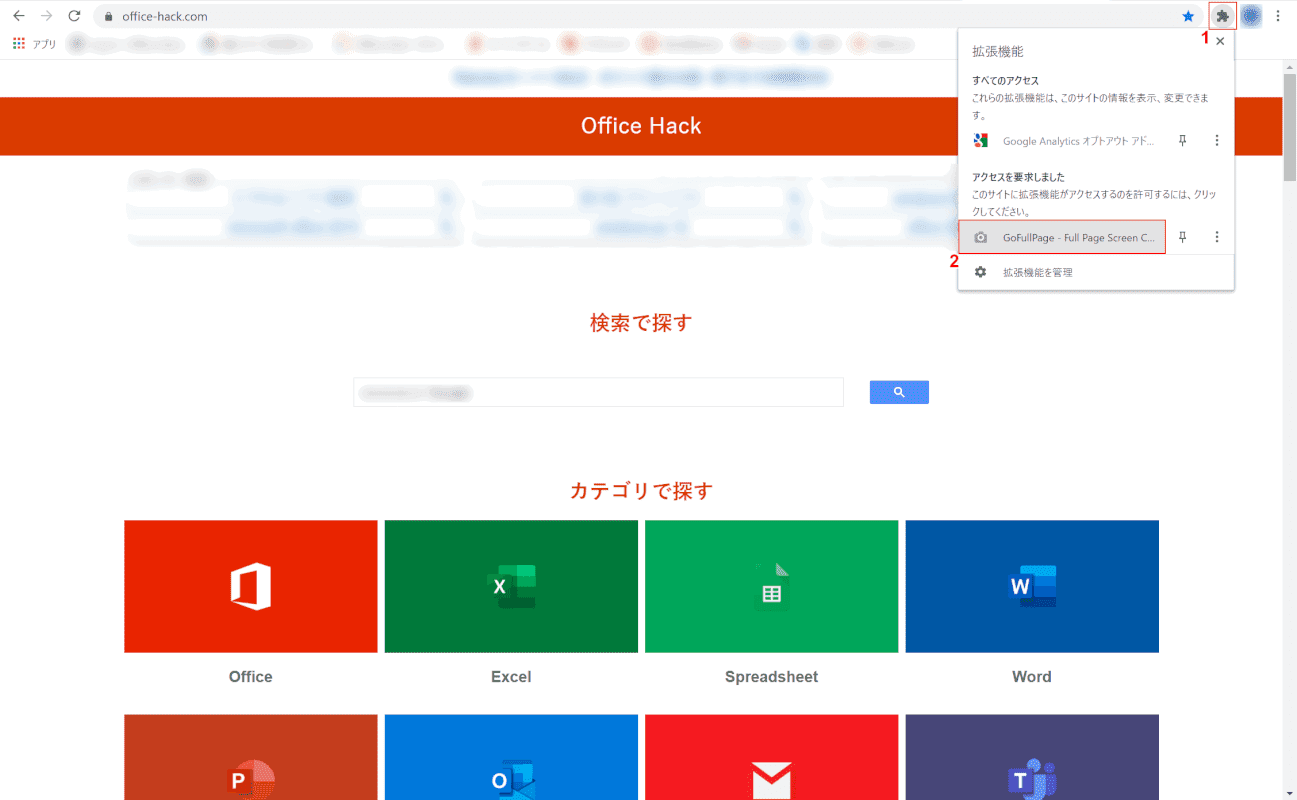This screenshot has width=1297, height=800.
Task: Open the Chrome three-dot menu
Action: 1278,16
